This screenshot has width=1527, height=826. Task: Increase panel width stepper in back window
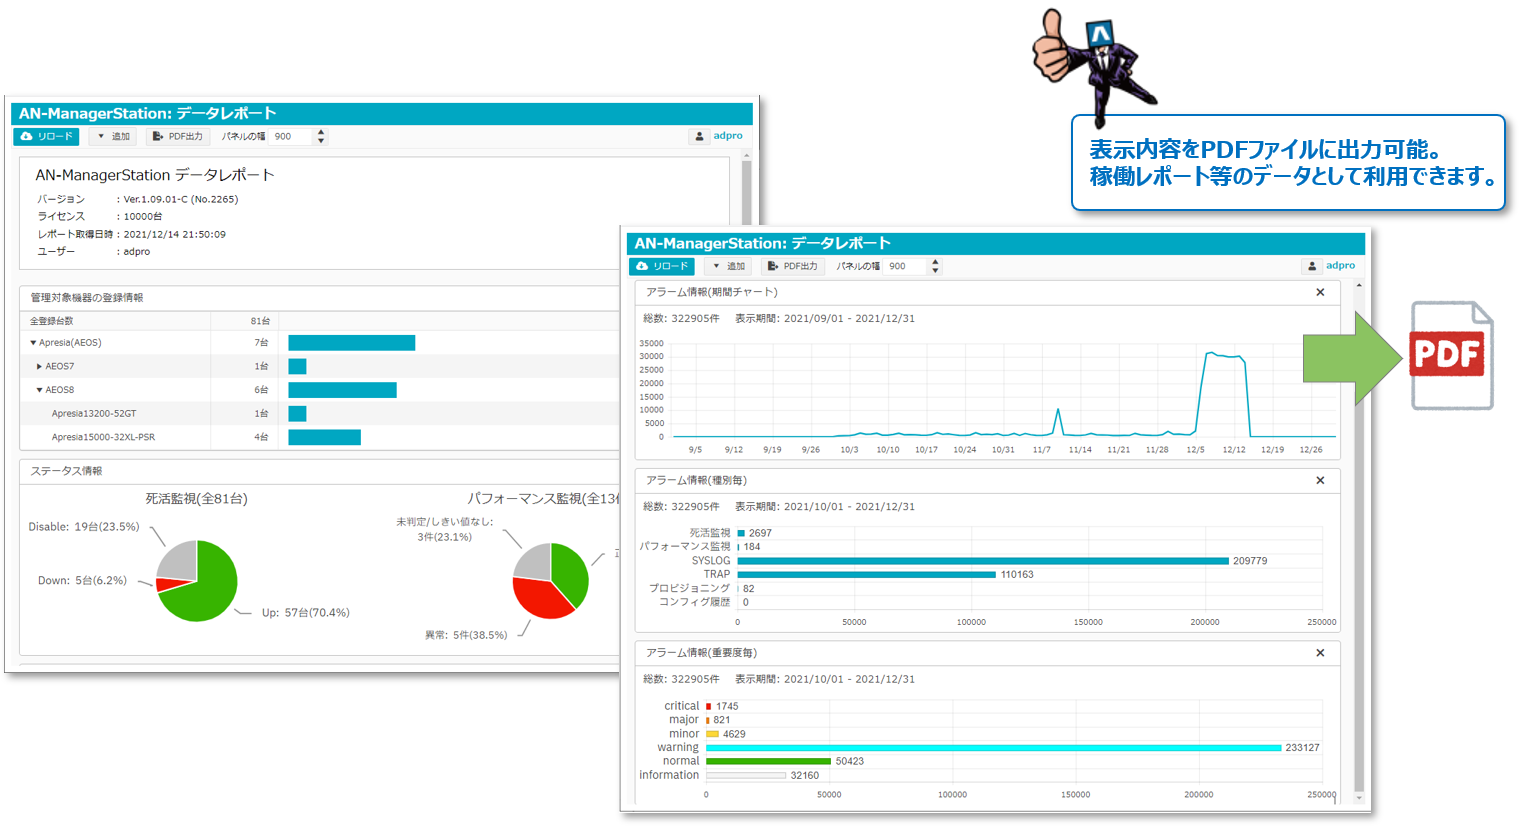[x=321, y=132]
